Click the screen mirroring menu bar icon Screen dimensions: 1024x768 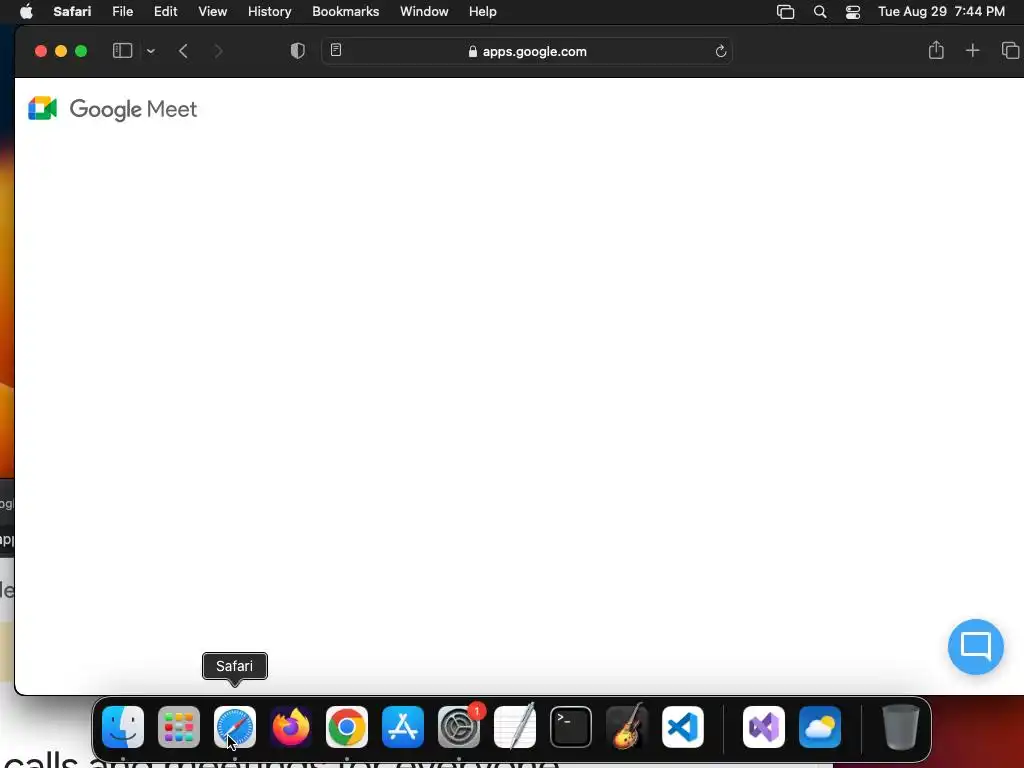785,12
